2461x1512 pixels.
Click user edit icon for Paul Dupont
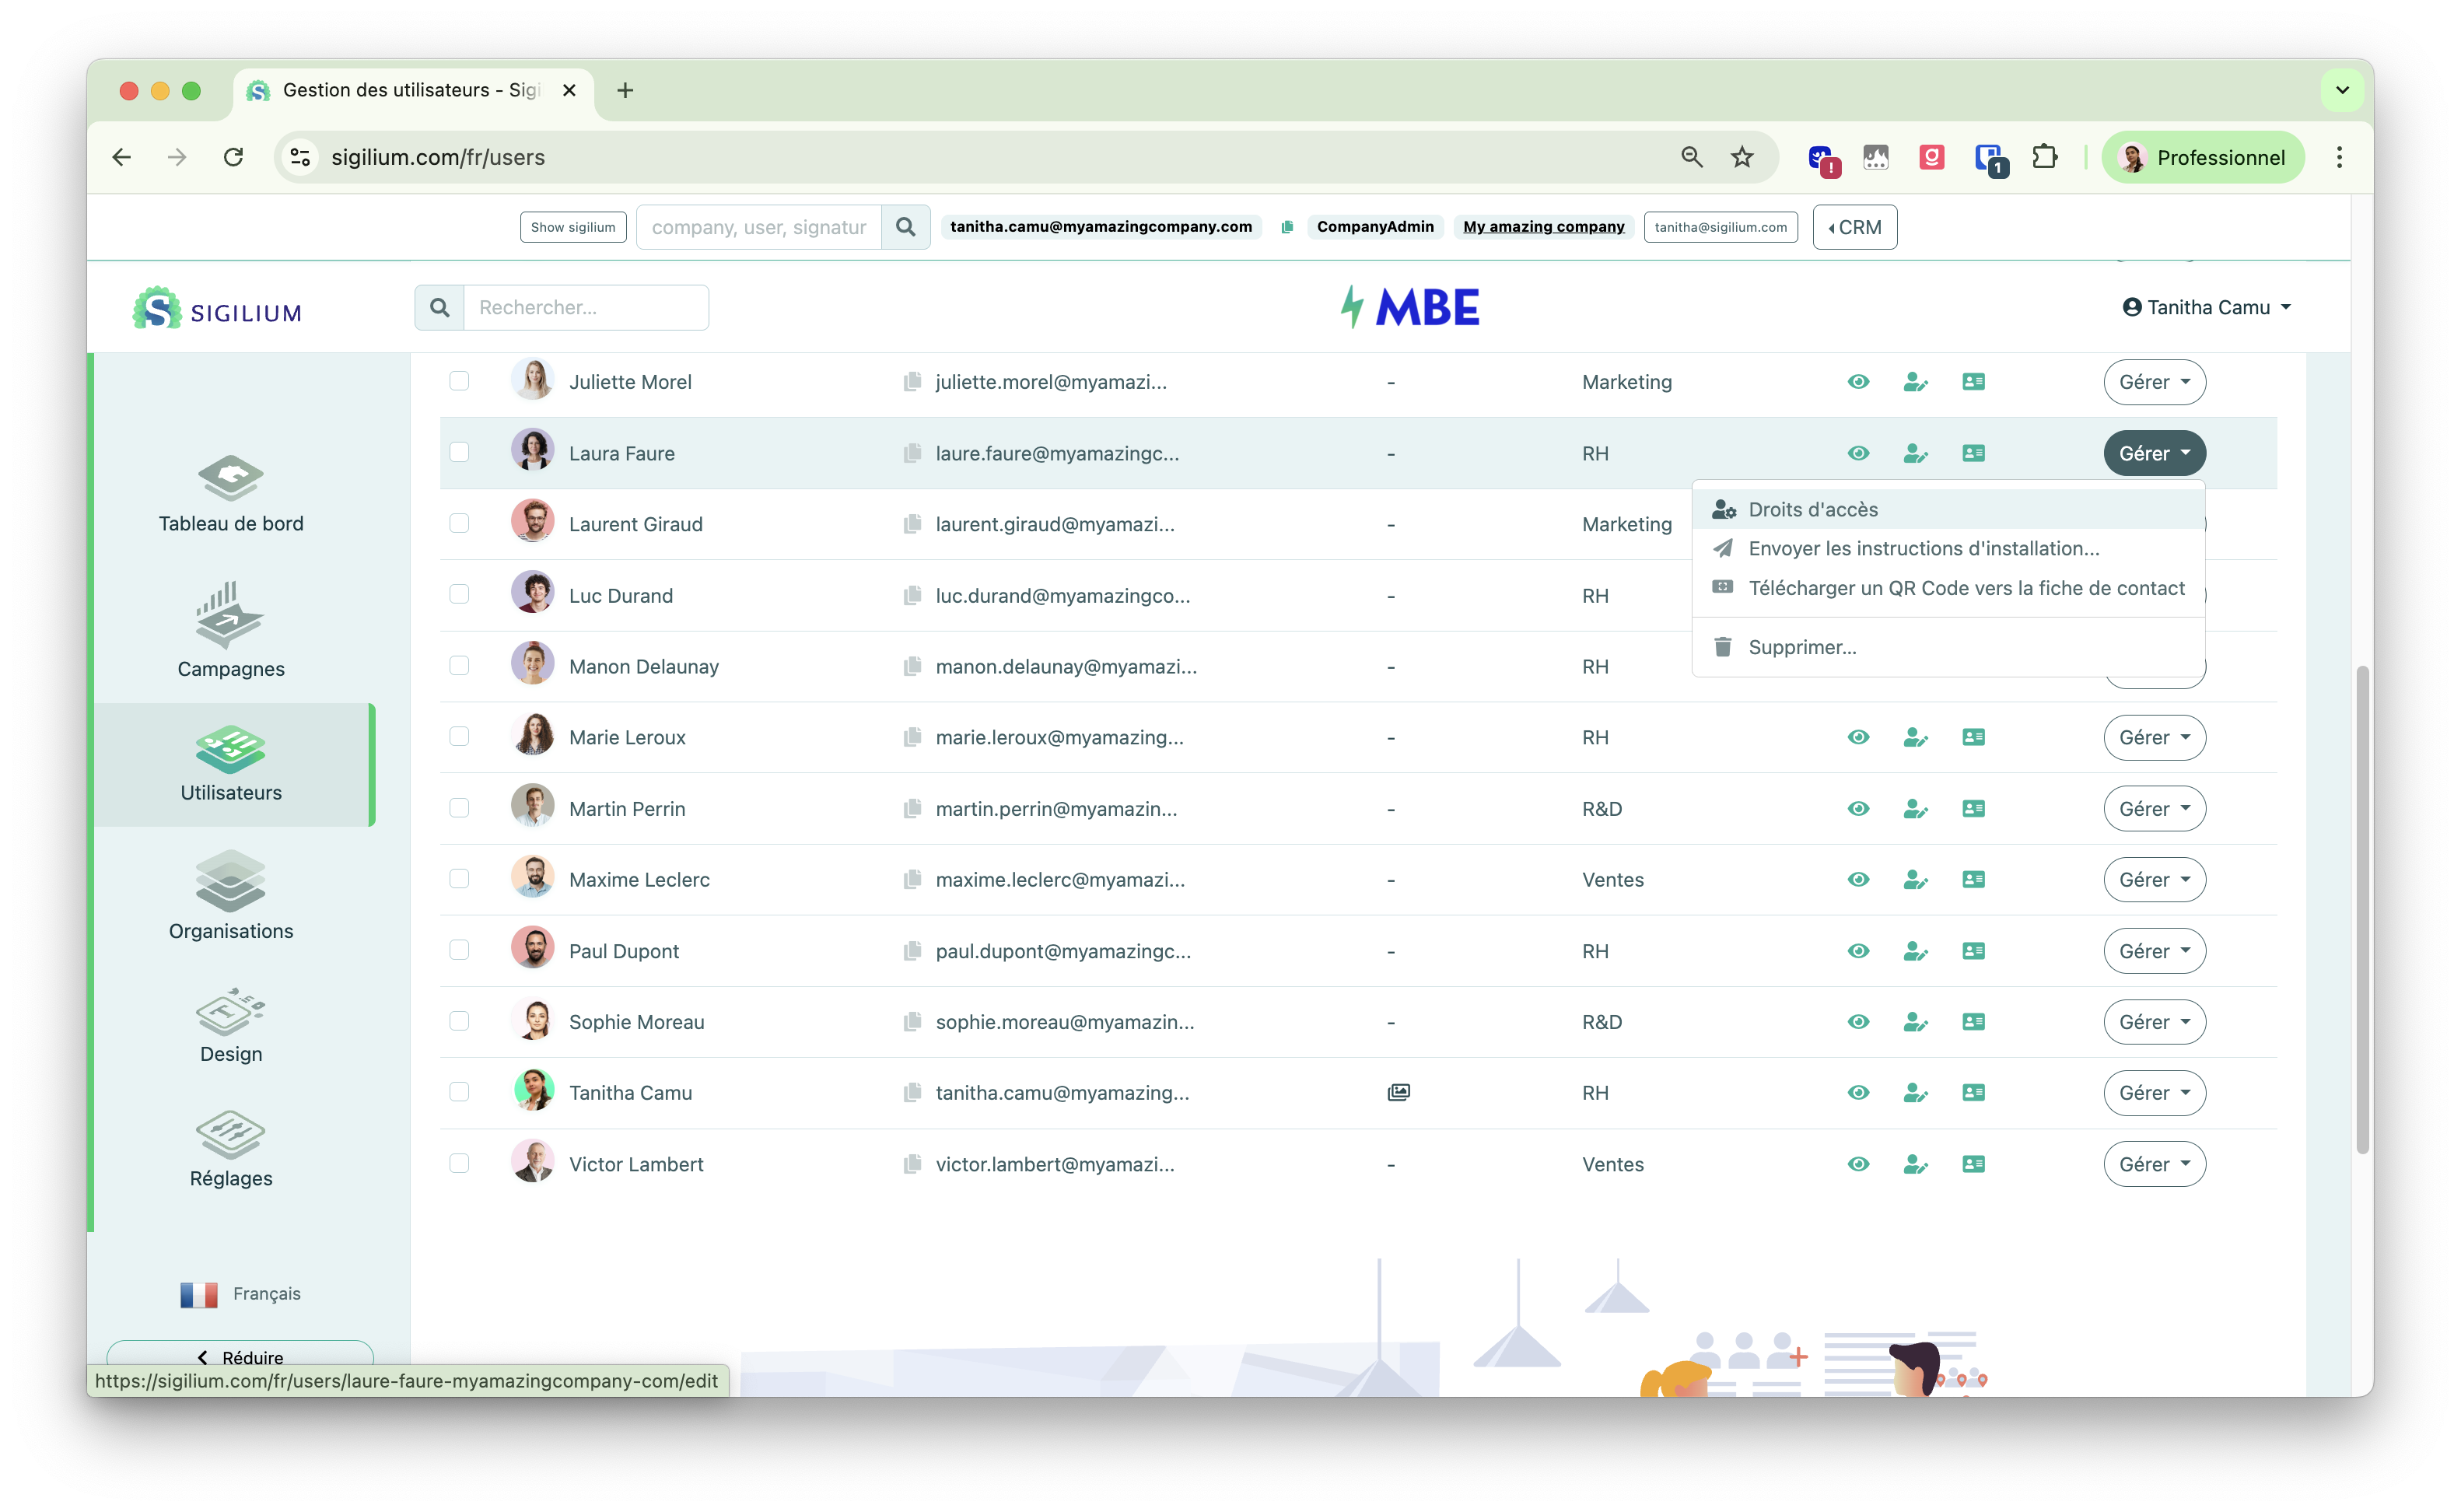click(x=1915, y=951)
